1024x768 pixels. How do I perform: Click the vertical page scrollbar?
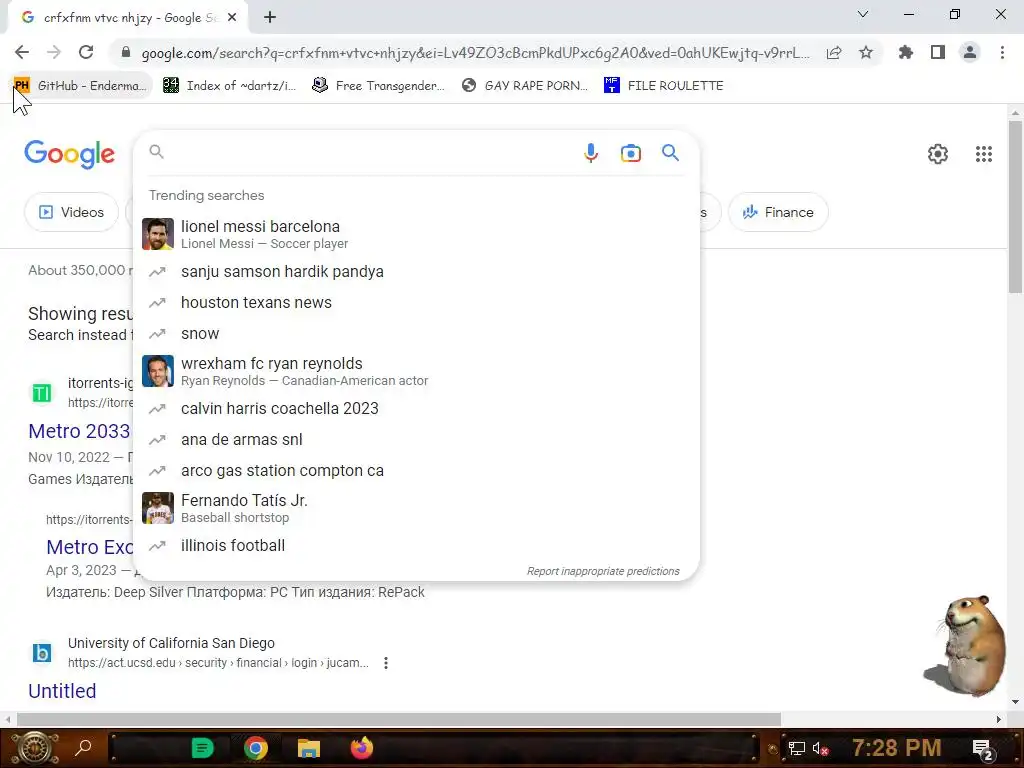1015,206
